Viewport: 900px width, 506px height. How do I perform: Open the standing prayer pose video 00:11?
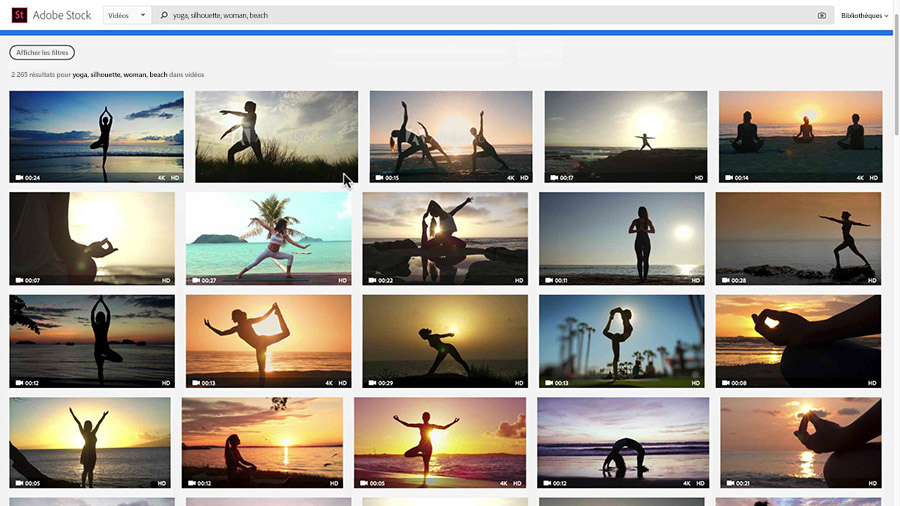622,239
